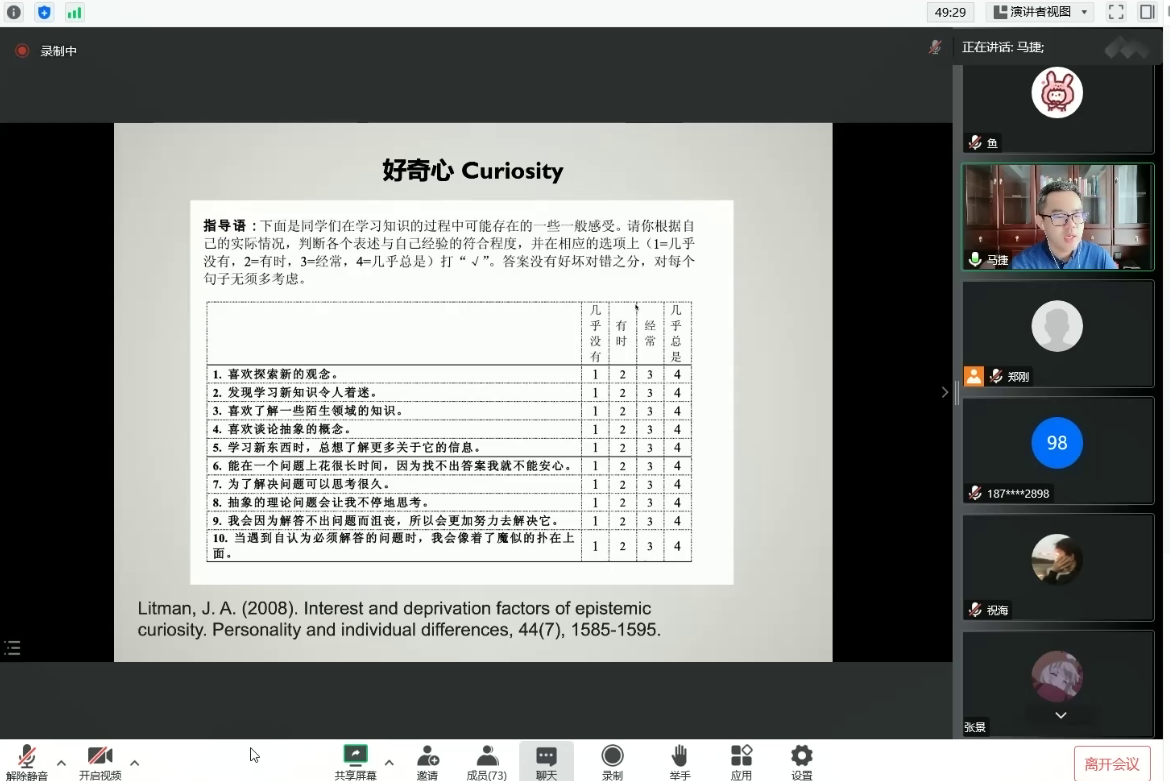The width and height of the screenshot is (1170, 781).
Task: Click the blue security shield icon
Action: (44, 13)
